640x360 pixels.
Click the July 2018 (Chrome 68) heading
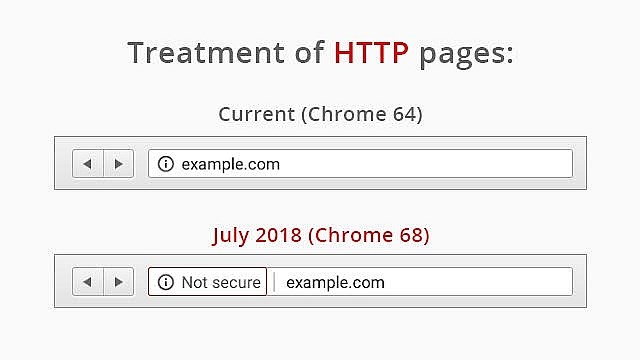(x=321, y=235)
